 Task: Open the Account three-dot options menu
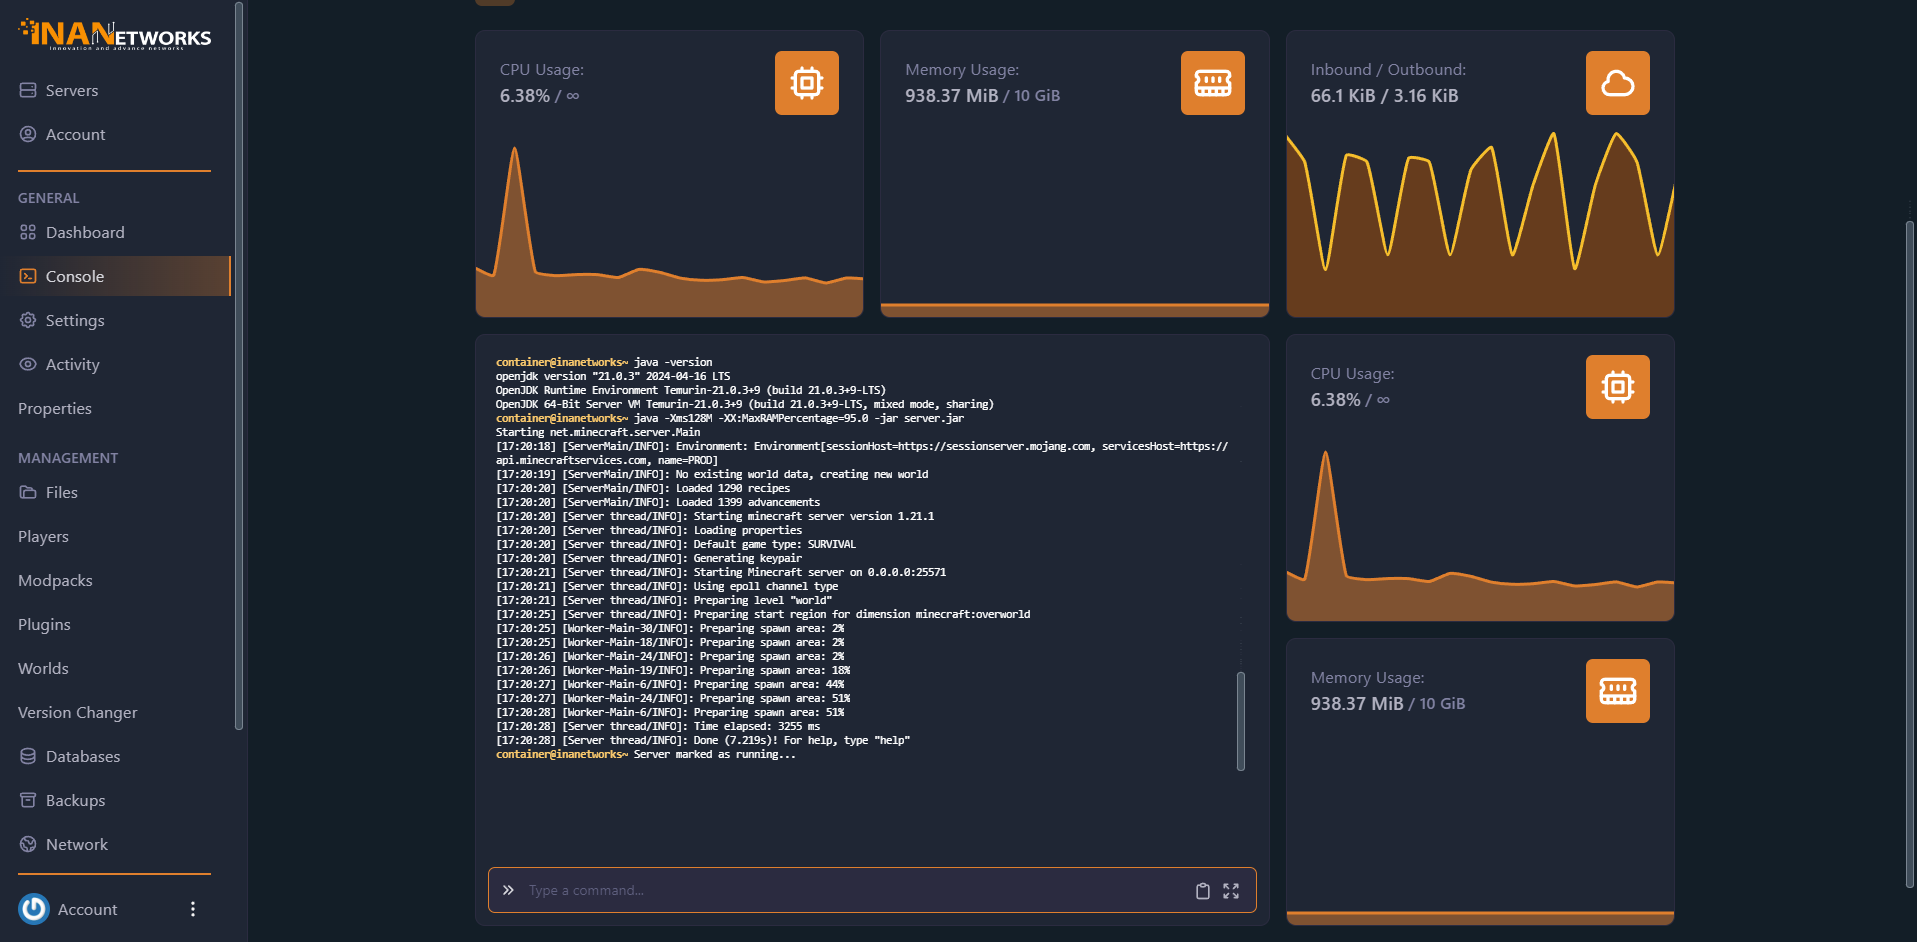pos(193,909)
